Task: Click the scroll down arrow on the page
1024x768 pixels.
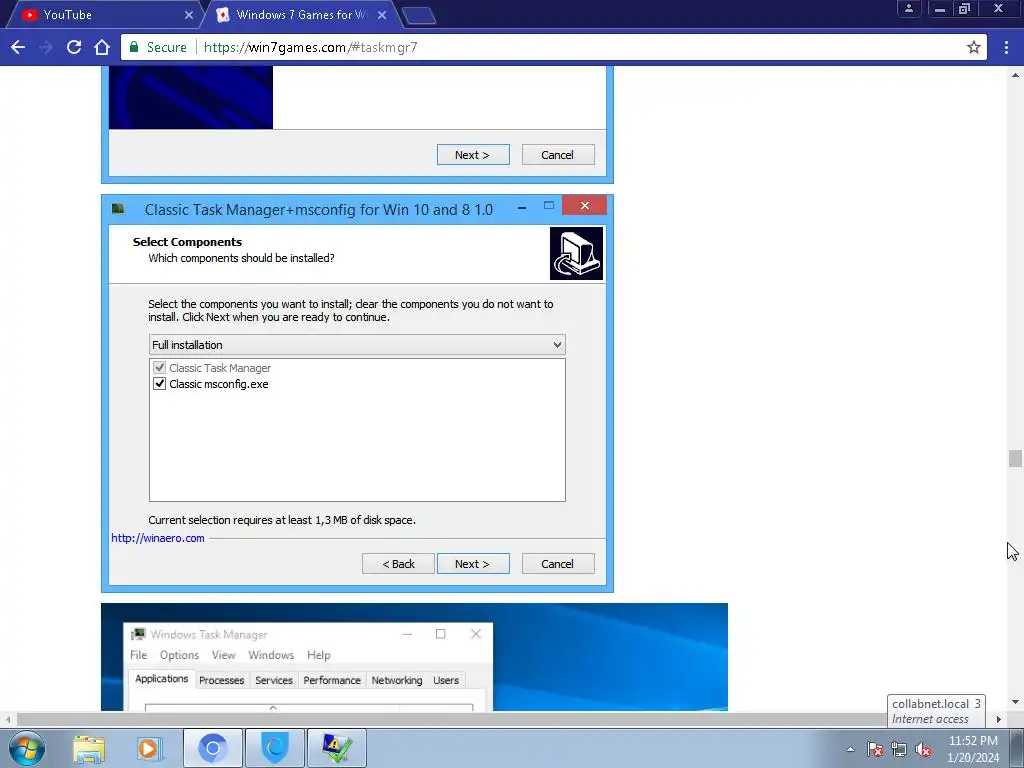Action: point(1015,702)
